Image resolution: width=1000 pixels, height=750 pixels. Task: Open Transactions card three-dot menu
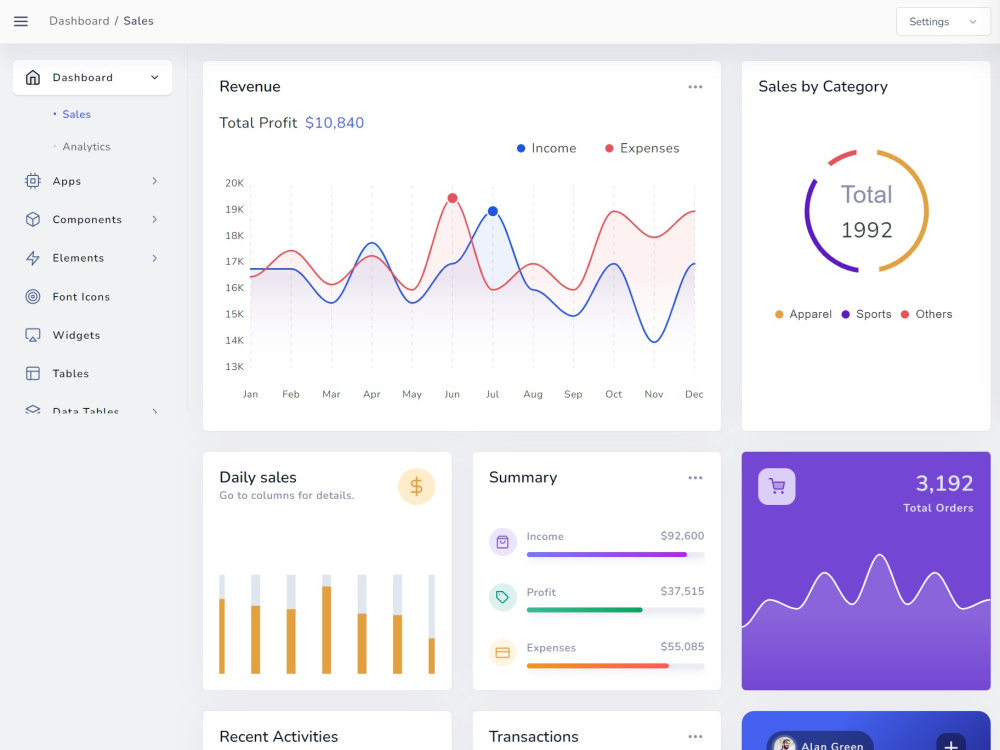(x=695, y=737)
